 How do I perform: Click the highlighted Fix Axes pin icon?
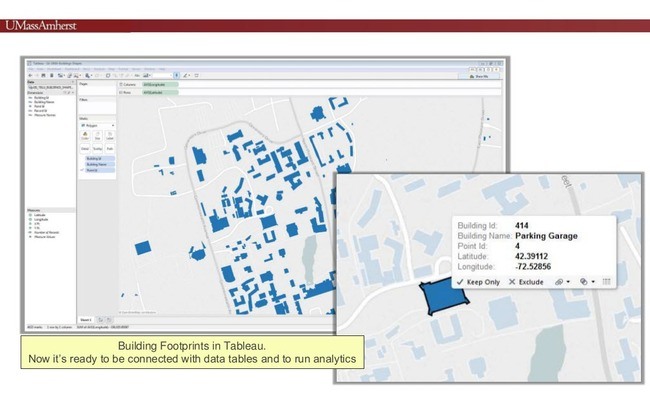click(x=177, y=75)
